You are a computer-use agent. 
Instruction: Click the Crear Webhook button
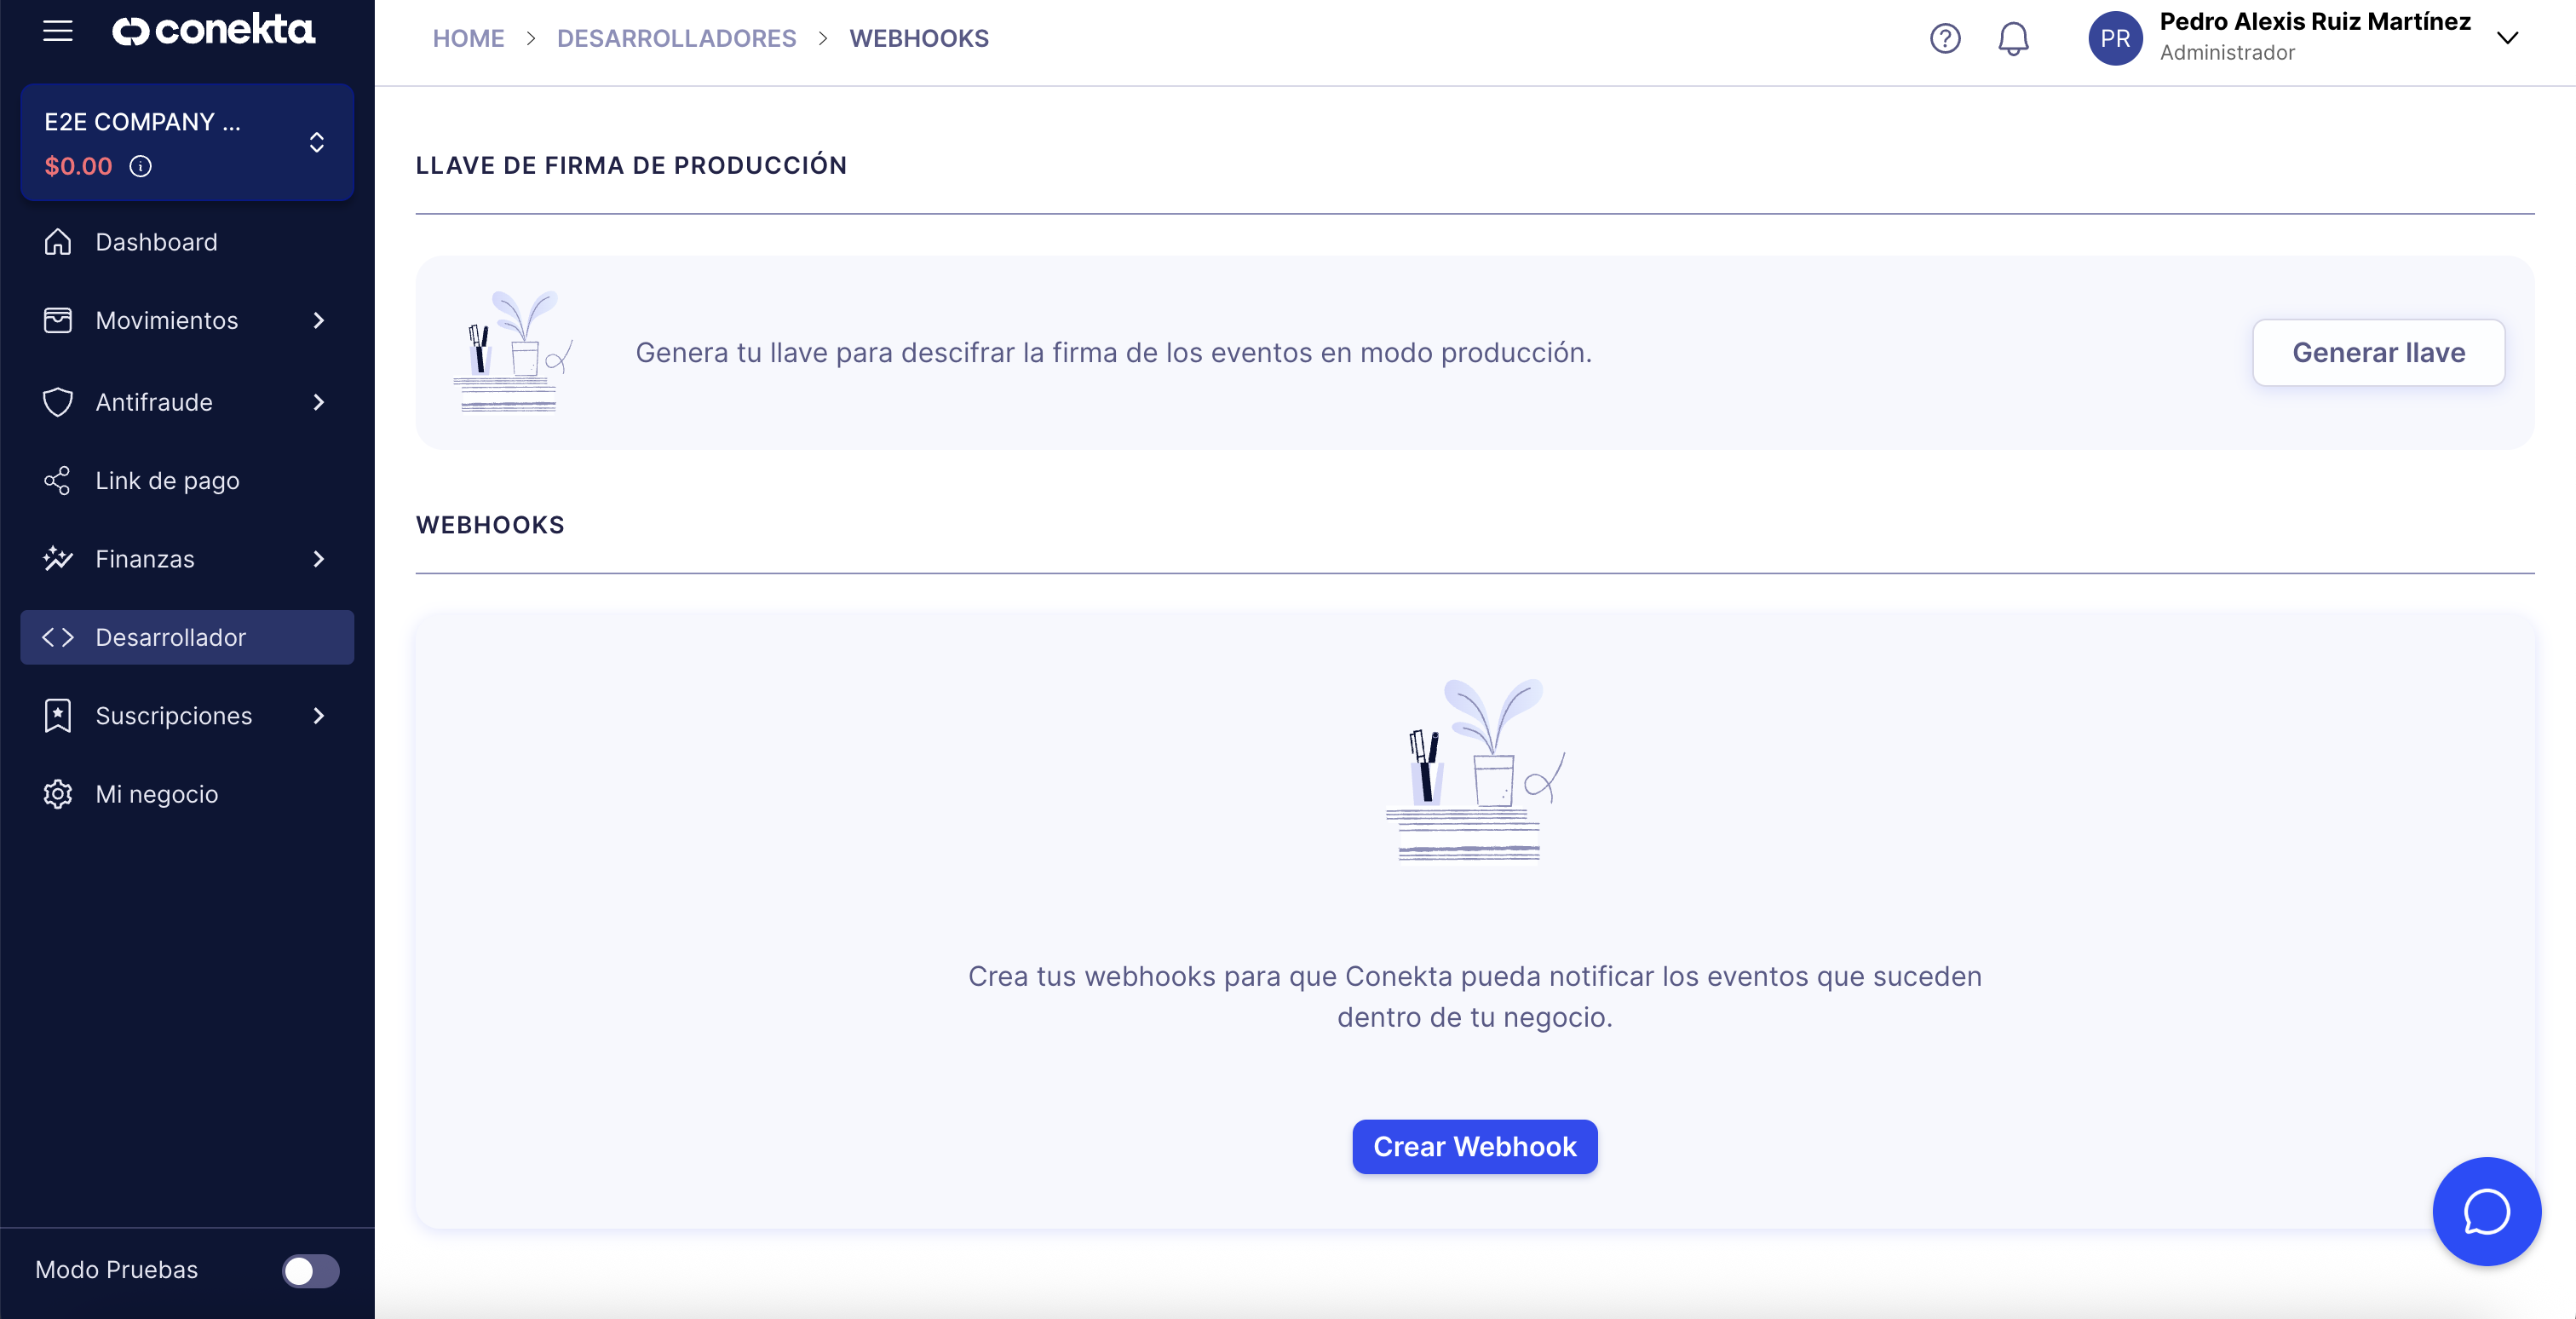[x=1474, y=1146]
